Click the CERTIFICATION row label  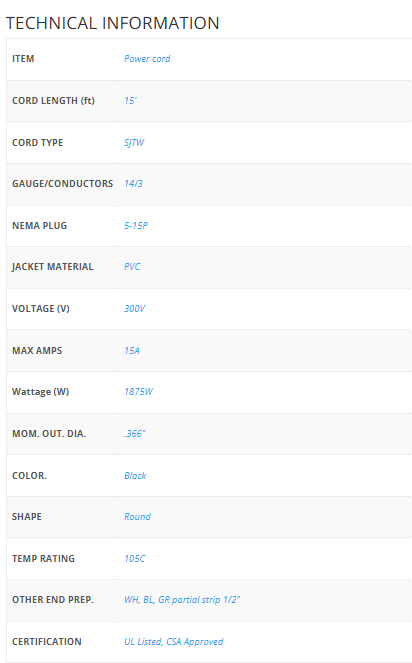[x=47, y=641]
